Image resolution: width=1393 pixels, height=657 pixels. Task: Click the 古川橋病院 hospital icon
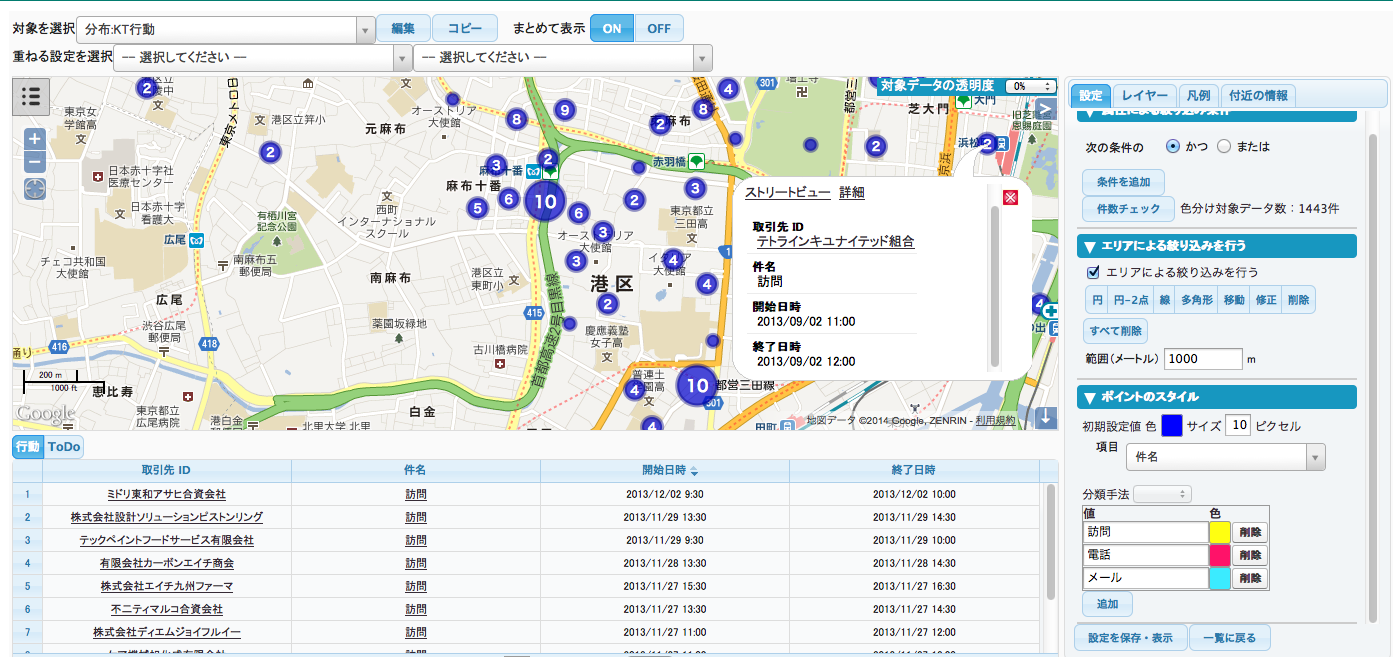[499, 365]
